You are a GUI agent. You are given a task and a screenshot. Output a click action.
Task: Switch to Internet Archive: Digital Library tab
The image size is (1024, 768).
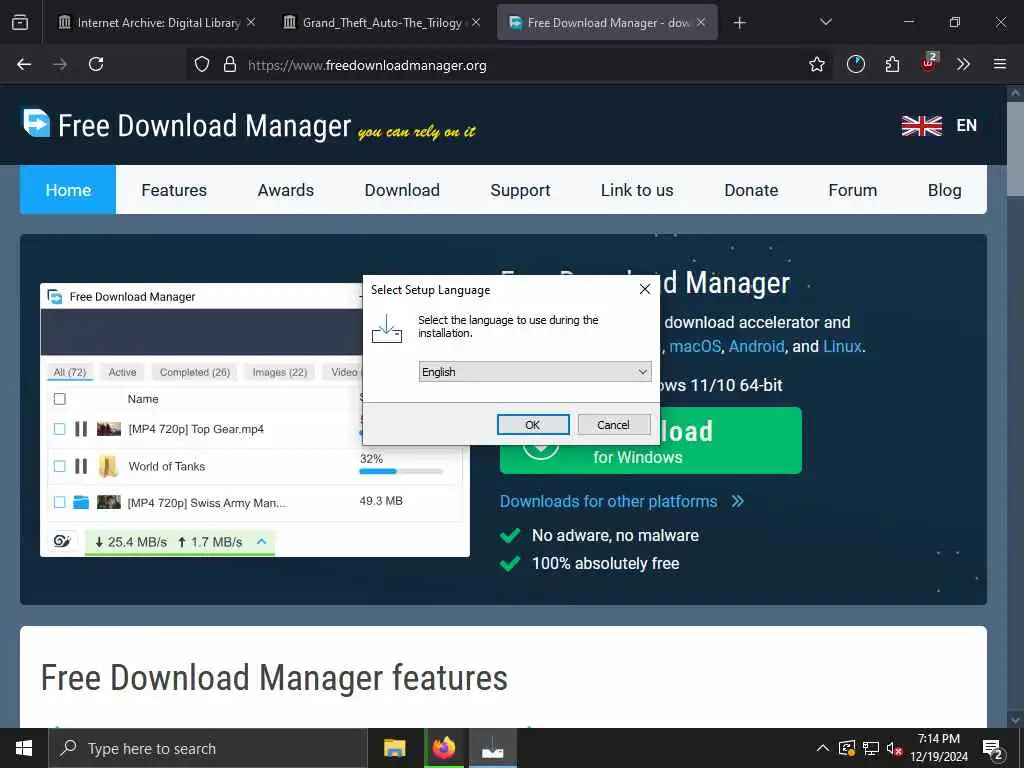(x=157, y=23)
